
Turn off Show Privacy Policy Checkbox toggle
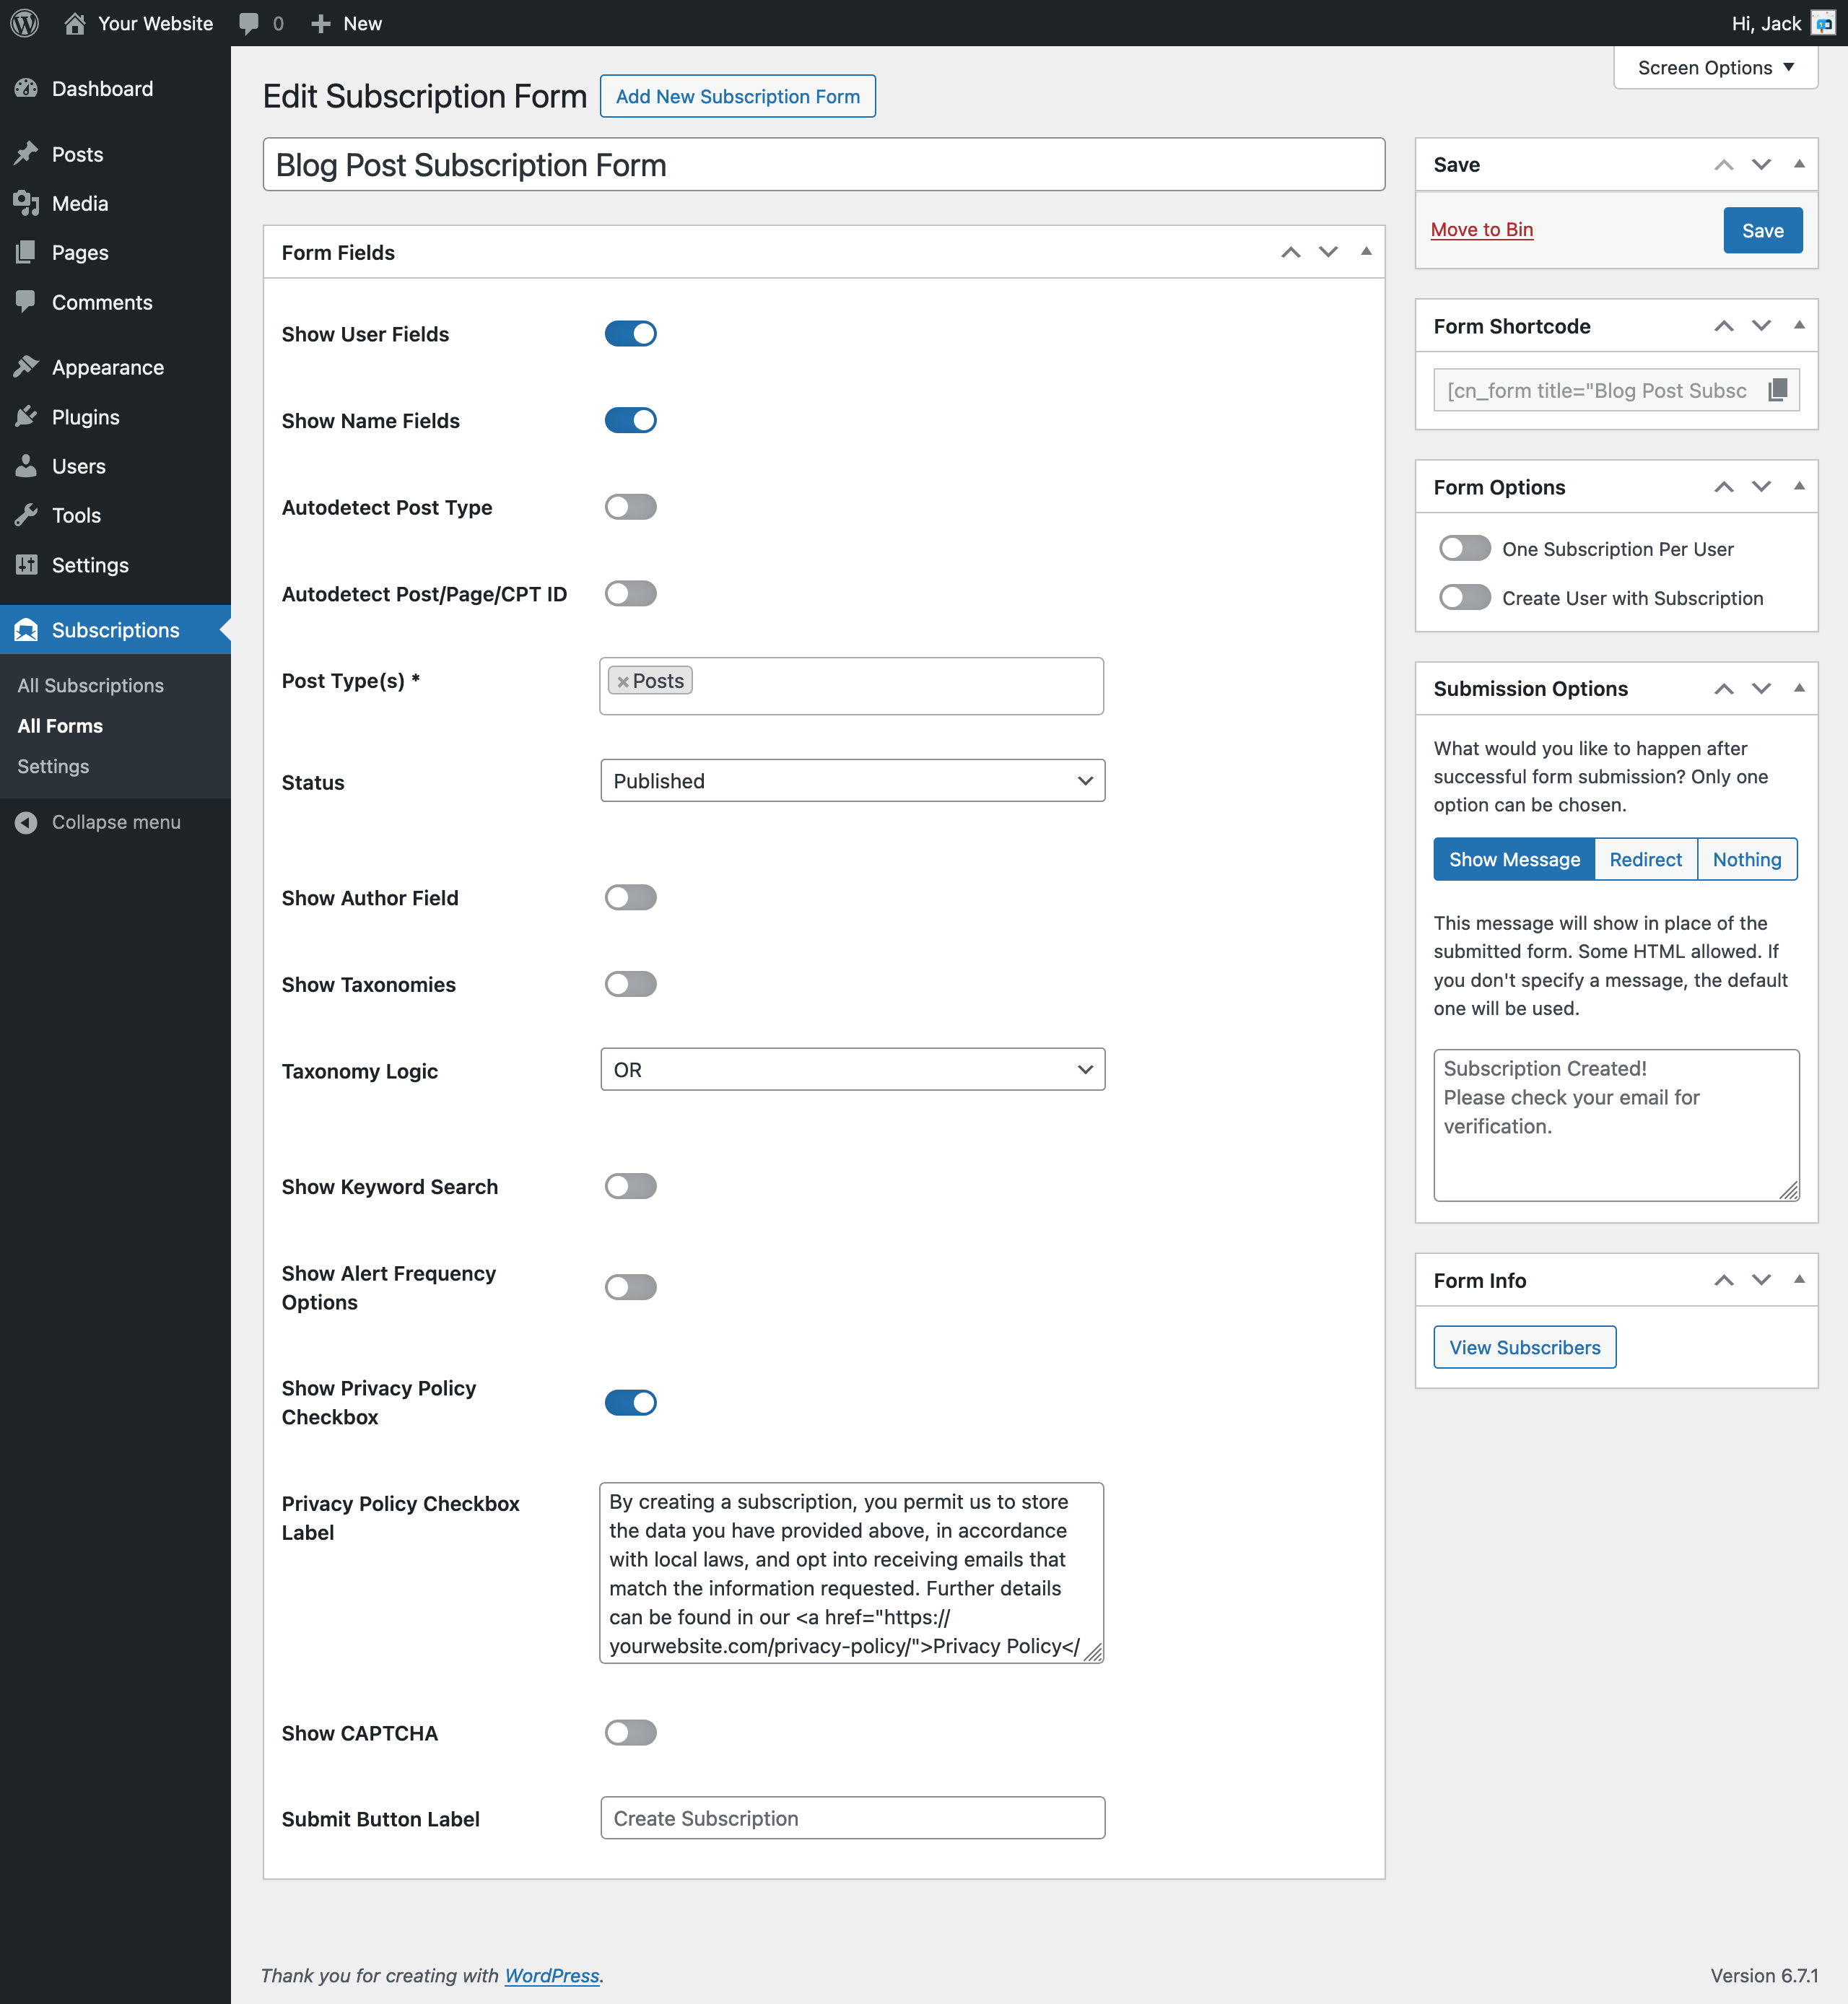[x=631, y=1402]
